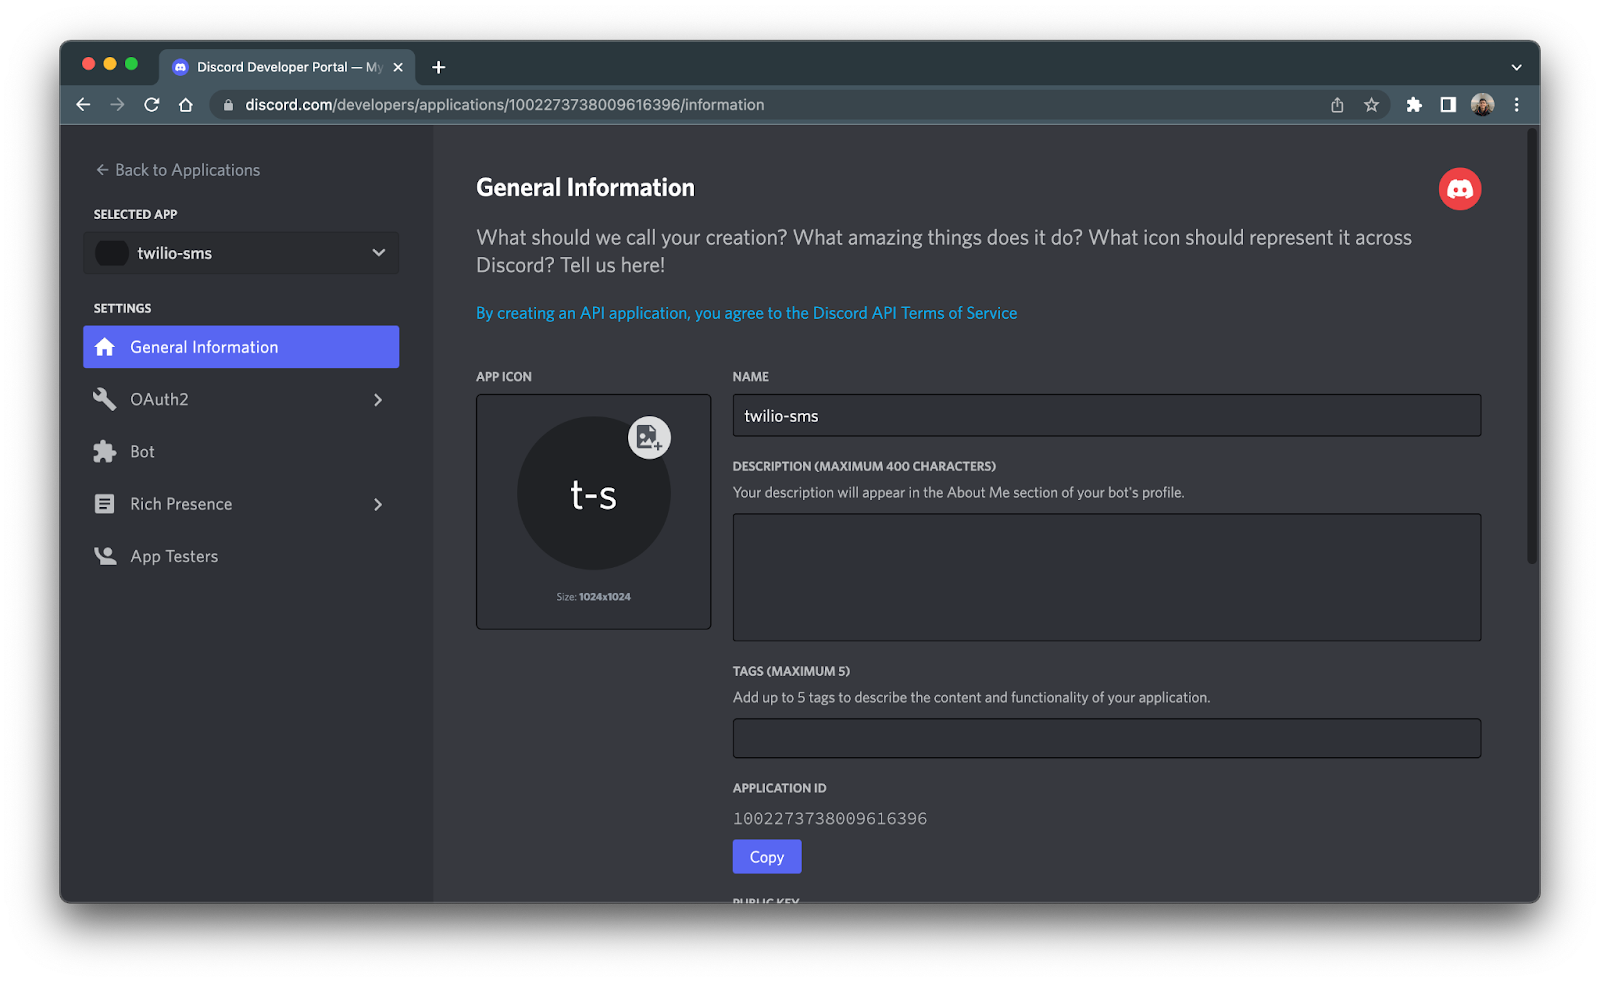Open the twilio-sms app selector dropdown
1600x982 pixels.
click(x=241, y=253)
